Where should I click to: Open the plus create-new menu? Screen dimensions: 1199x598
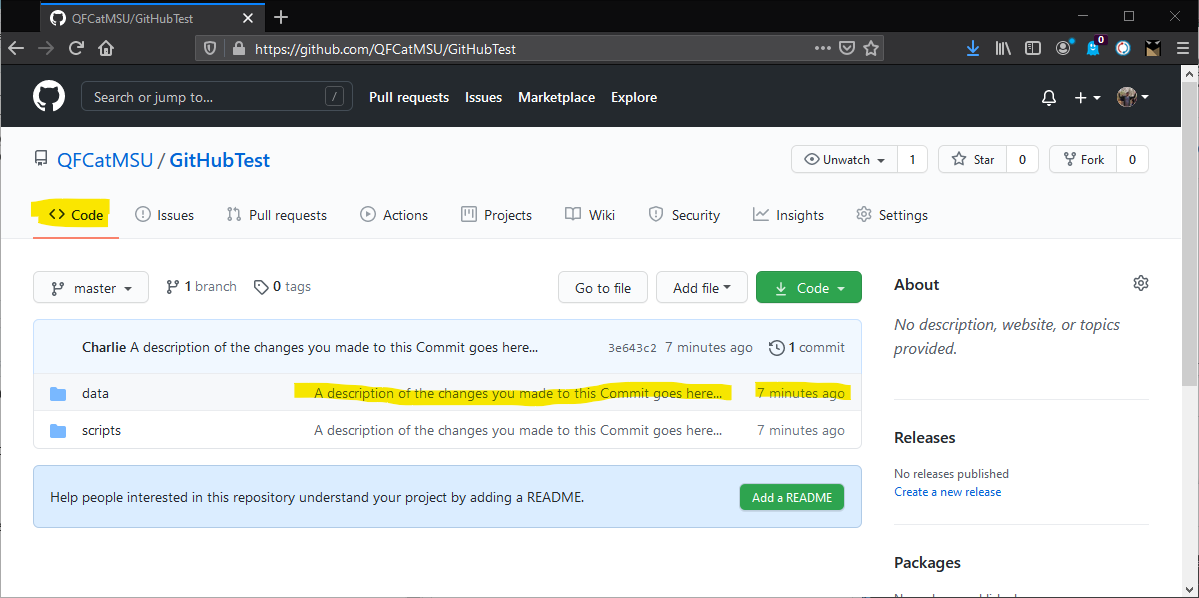click(x=1087, y=97)
